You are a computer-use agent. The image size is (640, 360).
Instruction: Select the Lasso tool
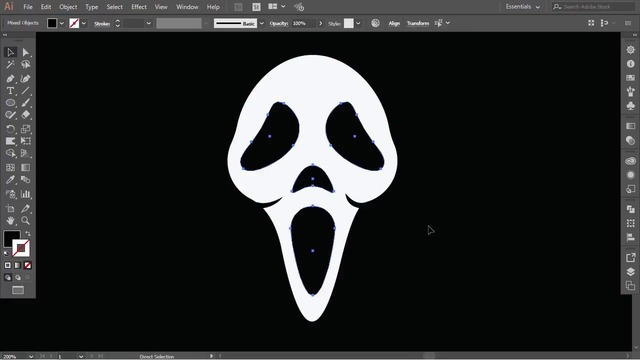tap(25, 64)
